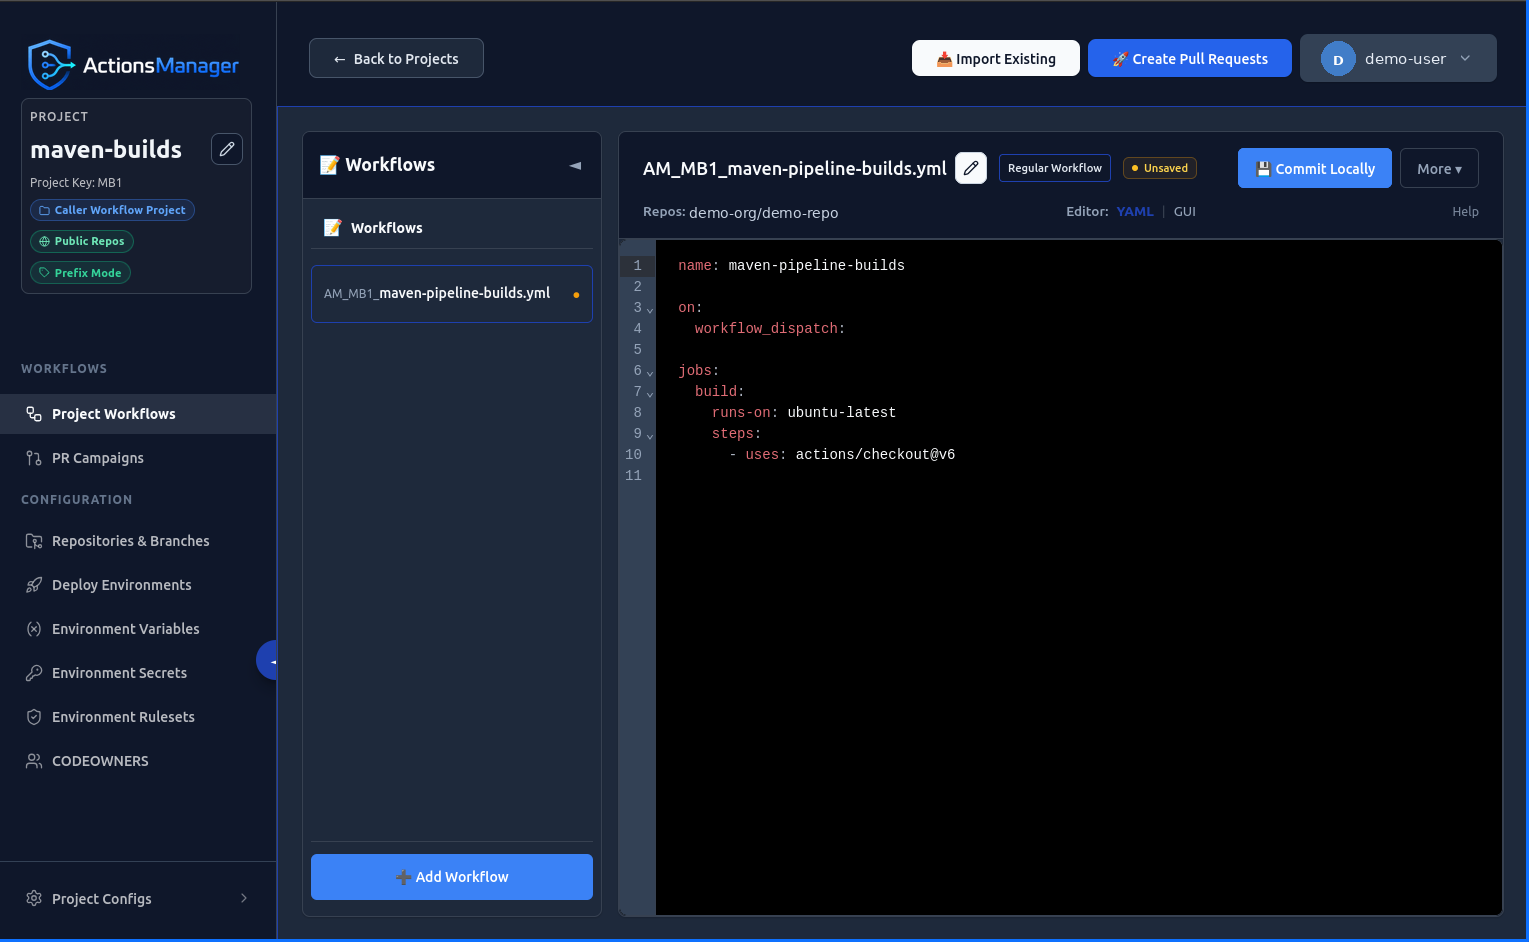The height and width of the screenshot is (942, 1529).
Task: Open the More dropdown menu
Action: [x=1439, y=168]
